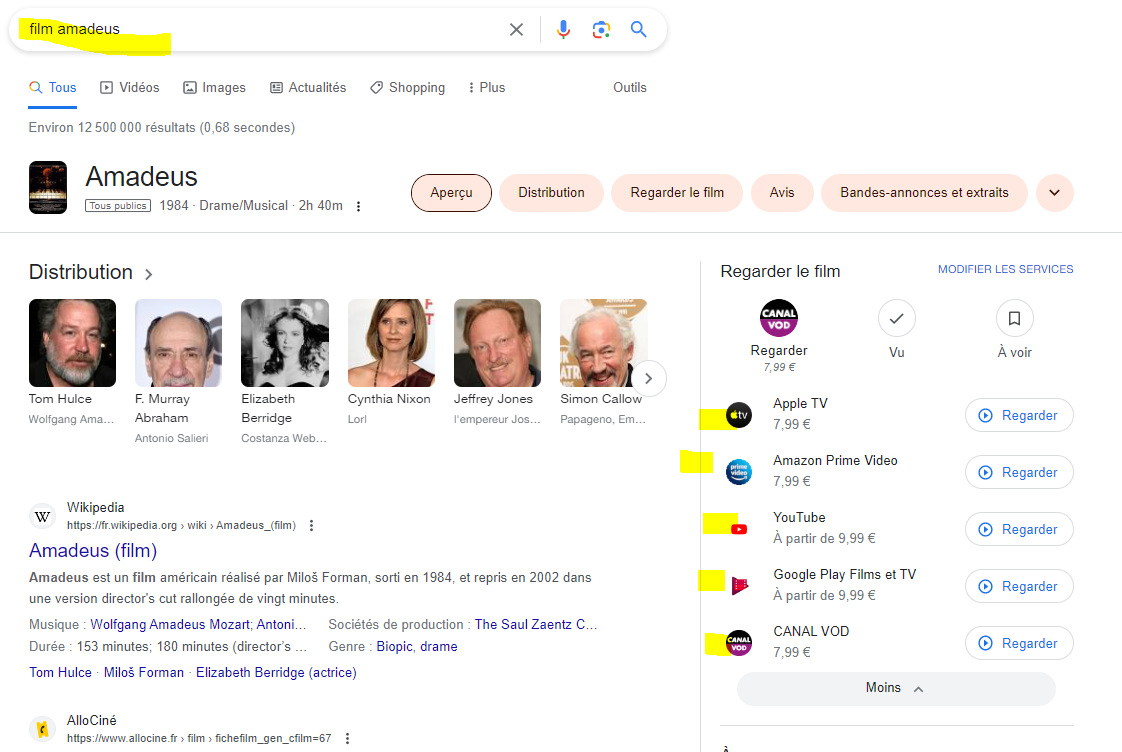Clear the search box with the X icon
The image size is (1122, 752).
click(516, 29)
